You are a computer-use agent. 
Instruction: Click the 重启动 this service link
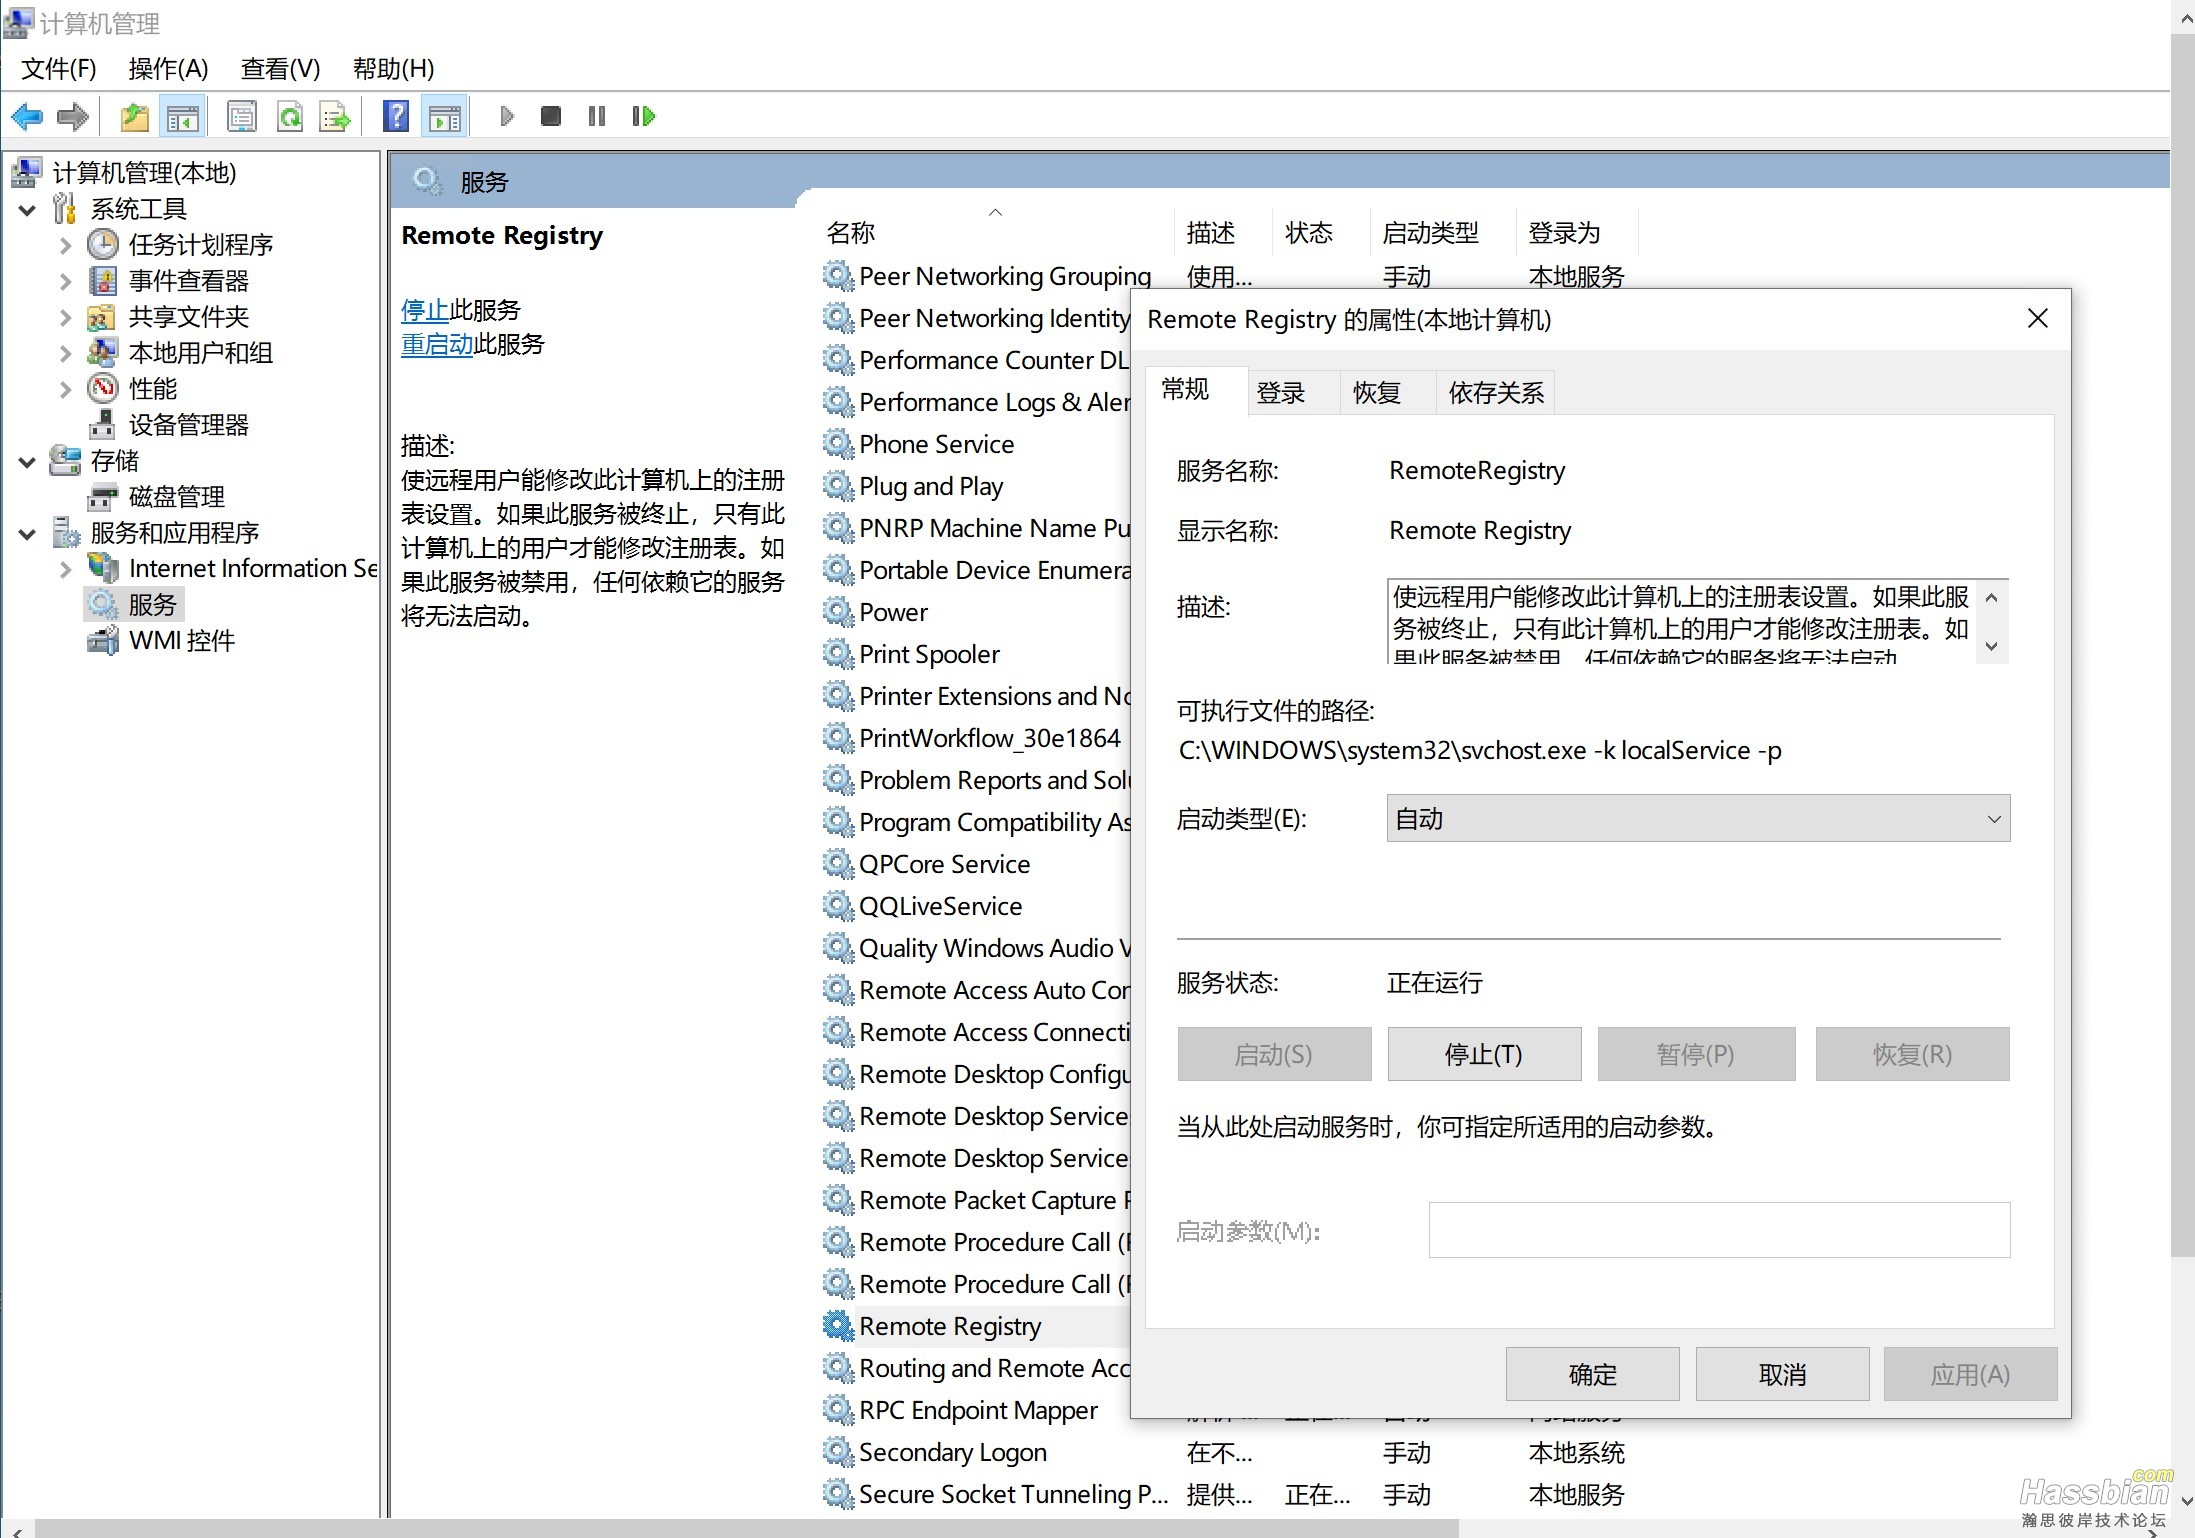click(436, 345)
